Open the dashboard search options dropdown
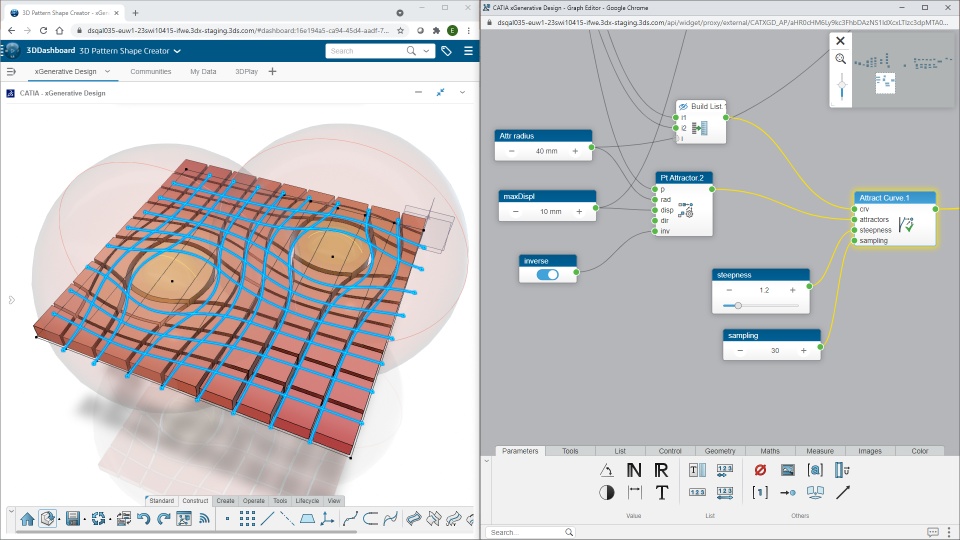Image resolution: width=960 pixels, height=540 pixels. 426,51
